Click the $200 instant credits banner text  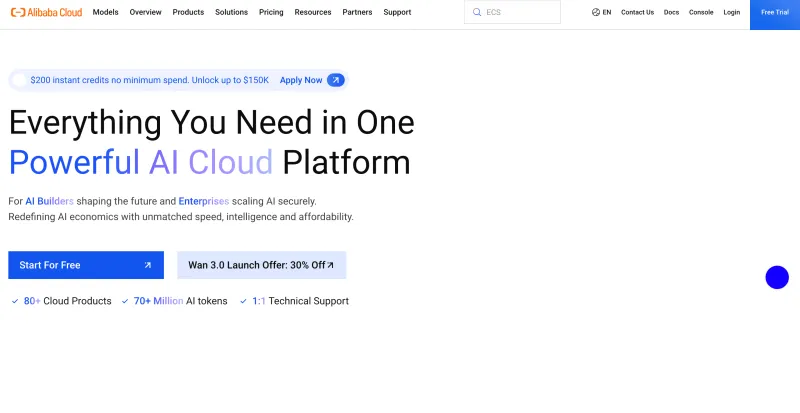click(149, 80)
